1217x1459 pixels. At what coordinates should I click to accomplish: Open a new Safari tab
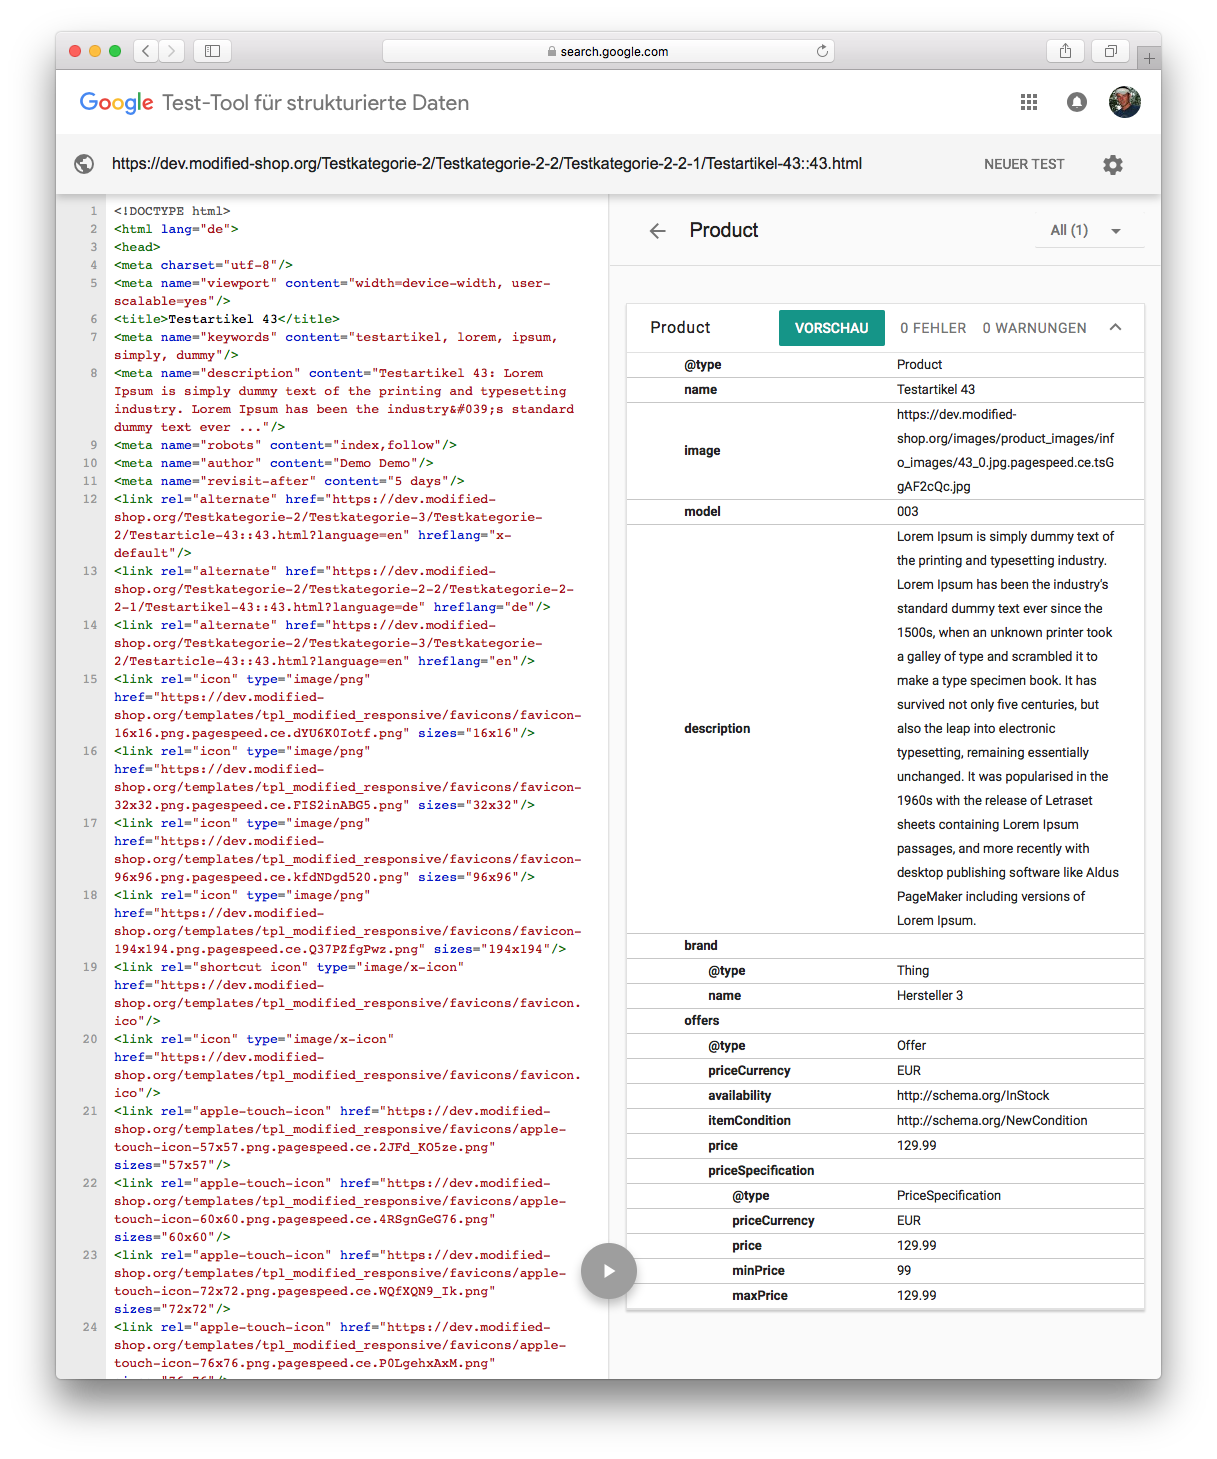[1149, 59]
